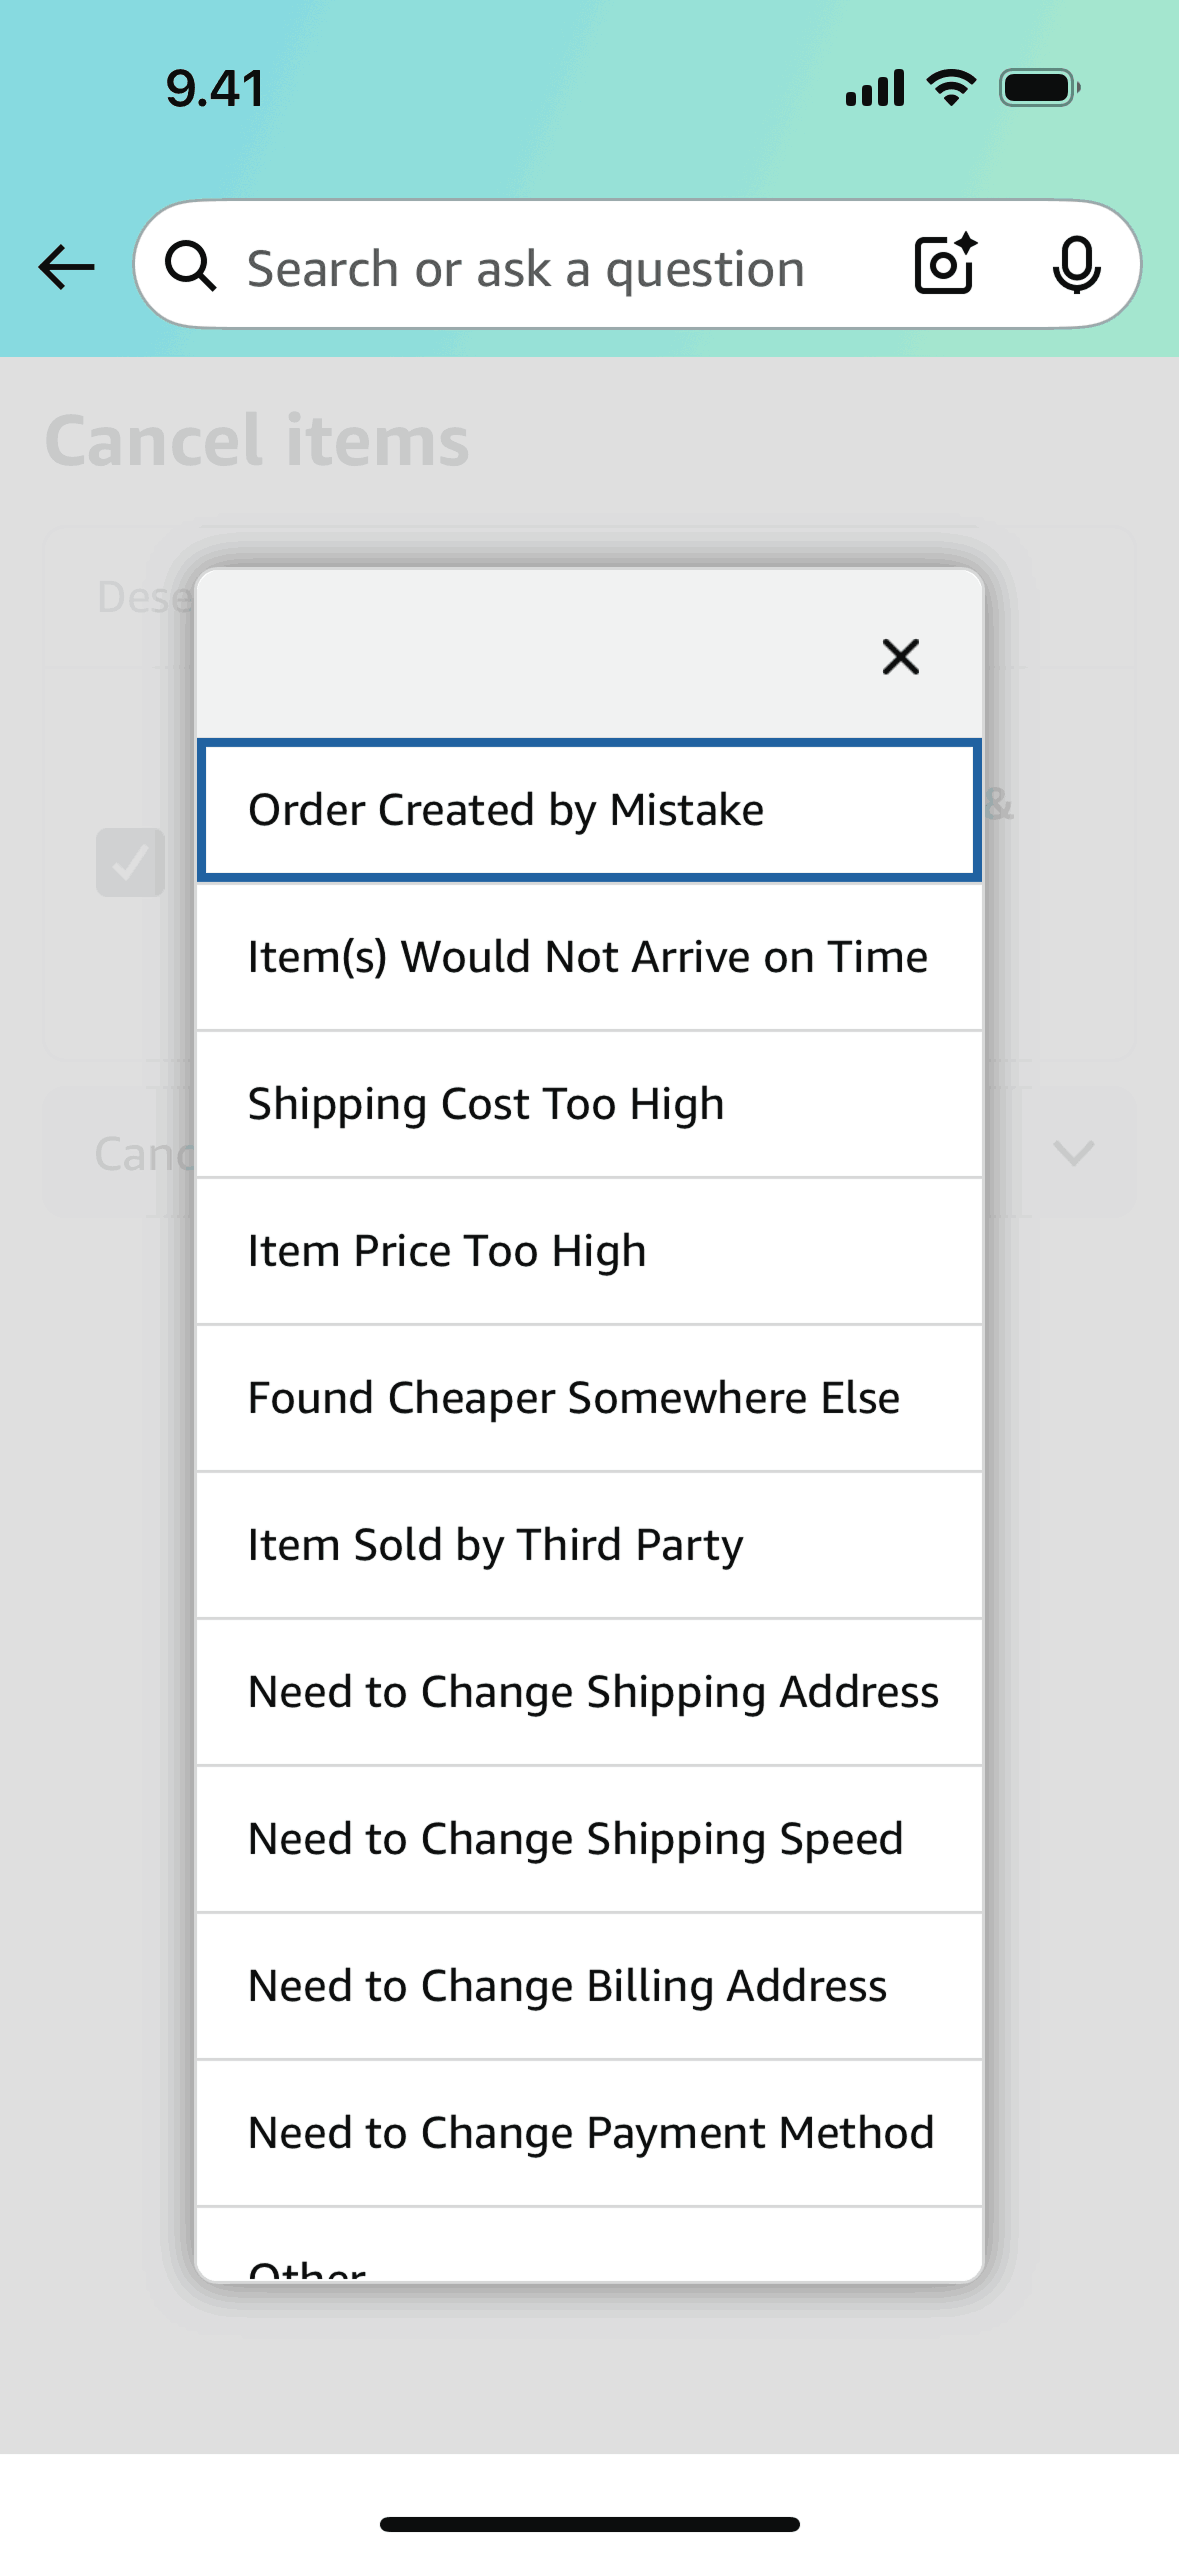Screen dimensions: 1179x2556
Task: Select "Order Created by Mistake"
Action: [589, 809]
